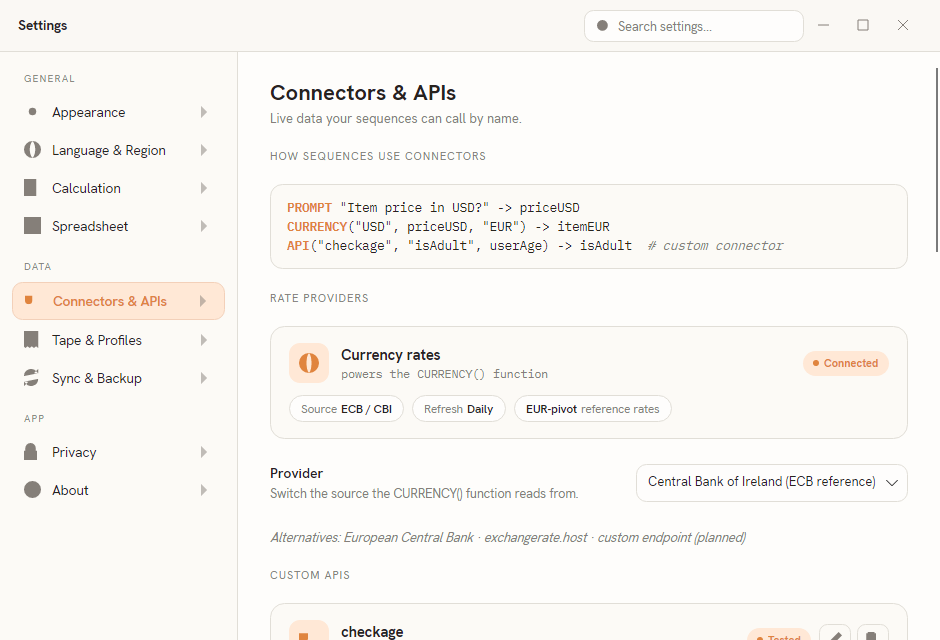Click HOW SEQUENCES USE CONNECTORS label
The height and width of the screenshot is (640, 940).
378,156
